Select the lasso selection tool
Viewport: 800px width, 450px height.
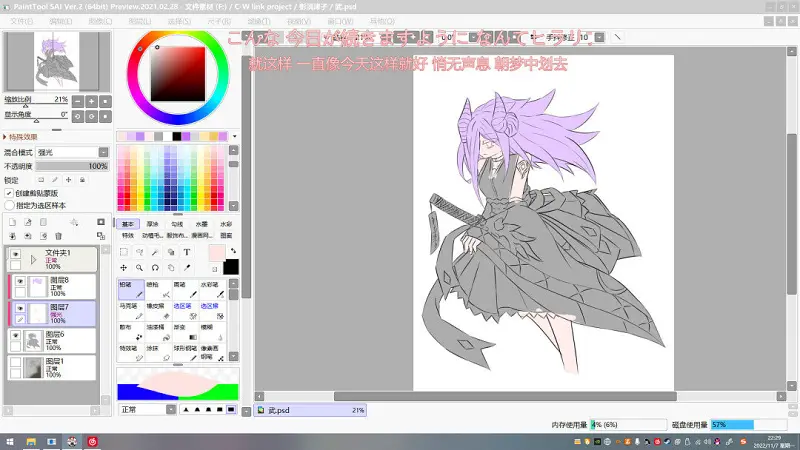click(x=139, y=252)
